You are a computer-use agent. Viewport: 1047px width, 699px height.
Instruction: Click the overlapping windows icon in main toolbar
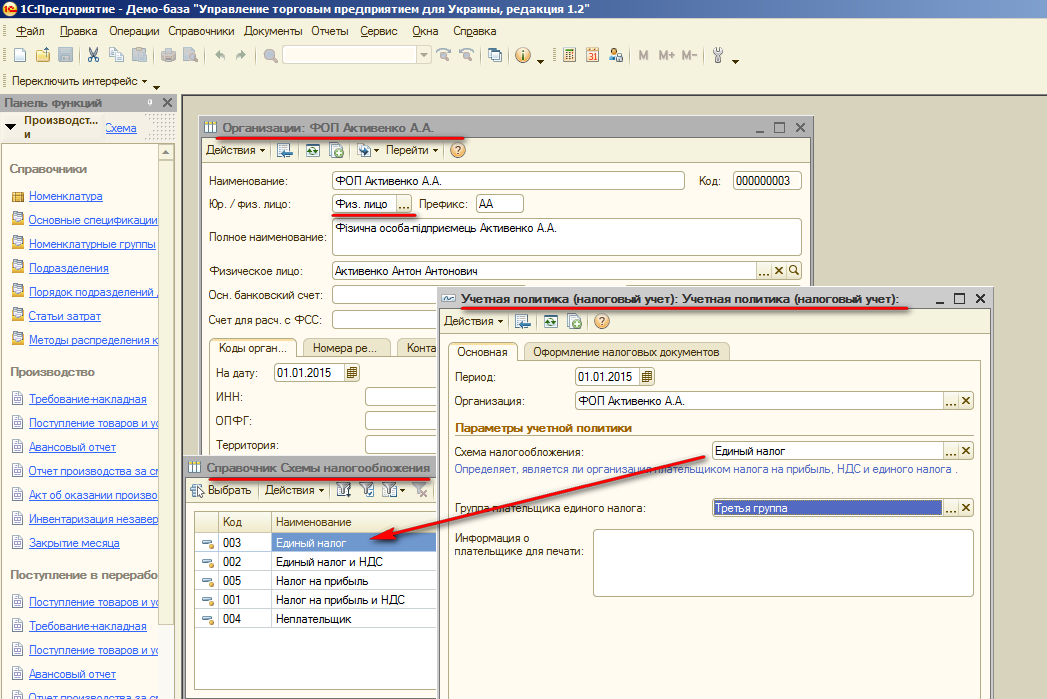pyautogui.click(x=495, y=55)
